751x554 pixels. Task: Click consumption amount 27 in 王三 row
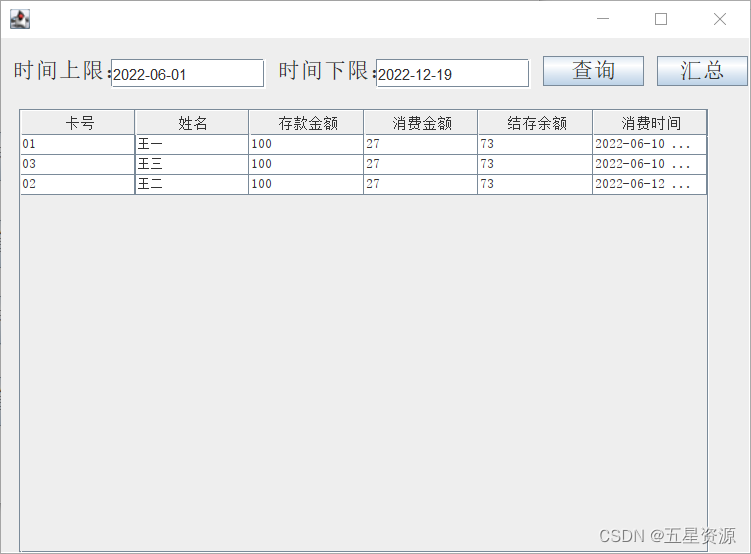tap(421, 164)
